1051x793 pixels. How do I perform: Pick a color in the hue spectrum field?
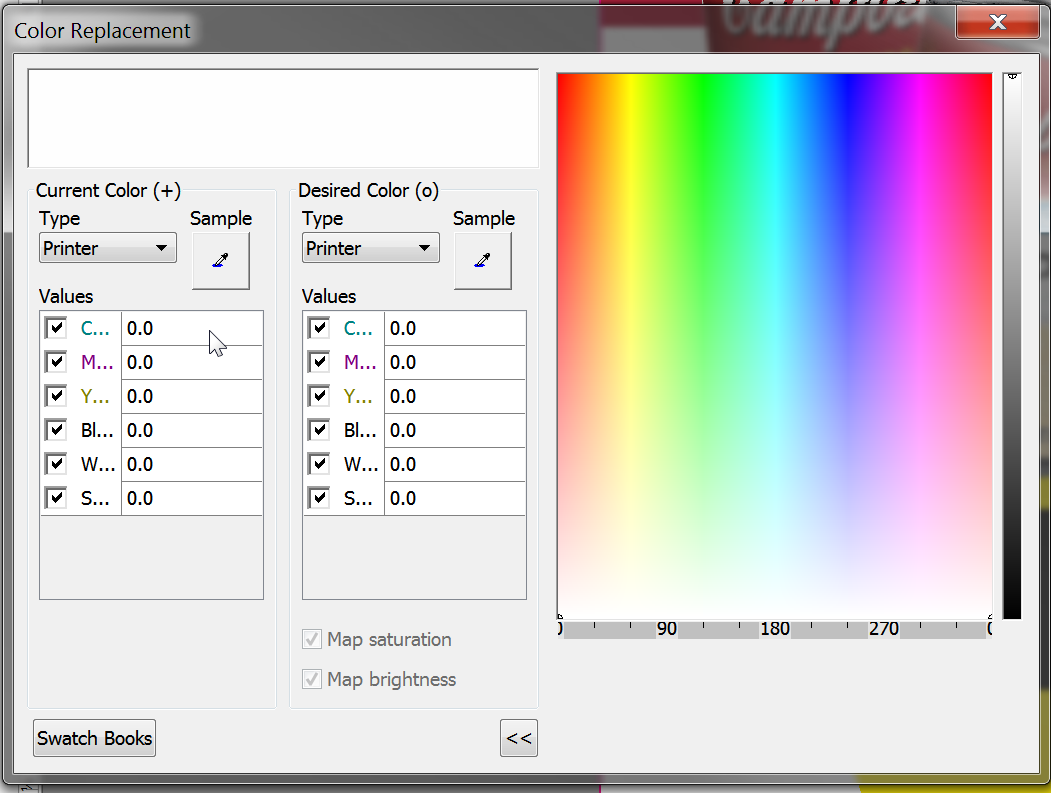coord(774,346)
